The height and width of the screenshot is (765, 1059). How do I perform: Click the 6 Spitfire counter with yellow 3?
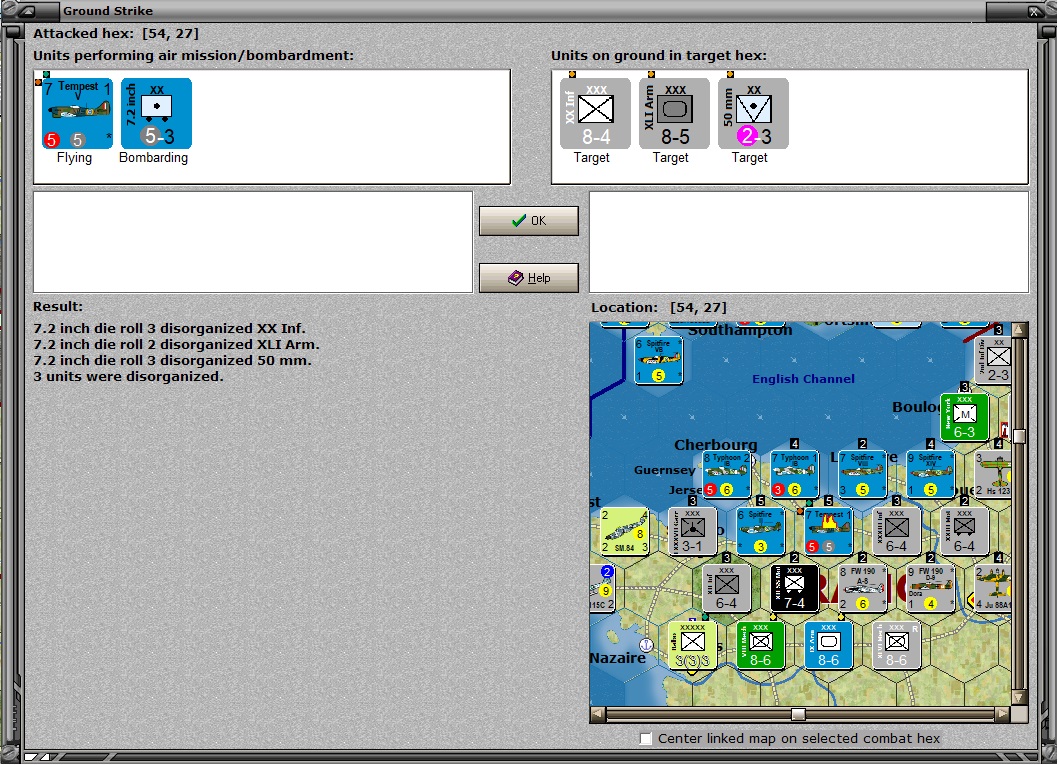point(760,531)
